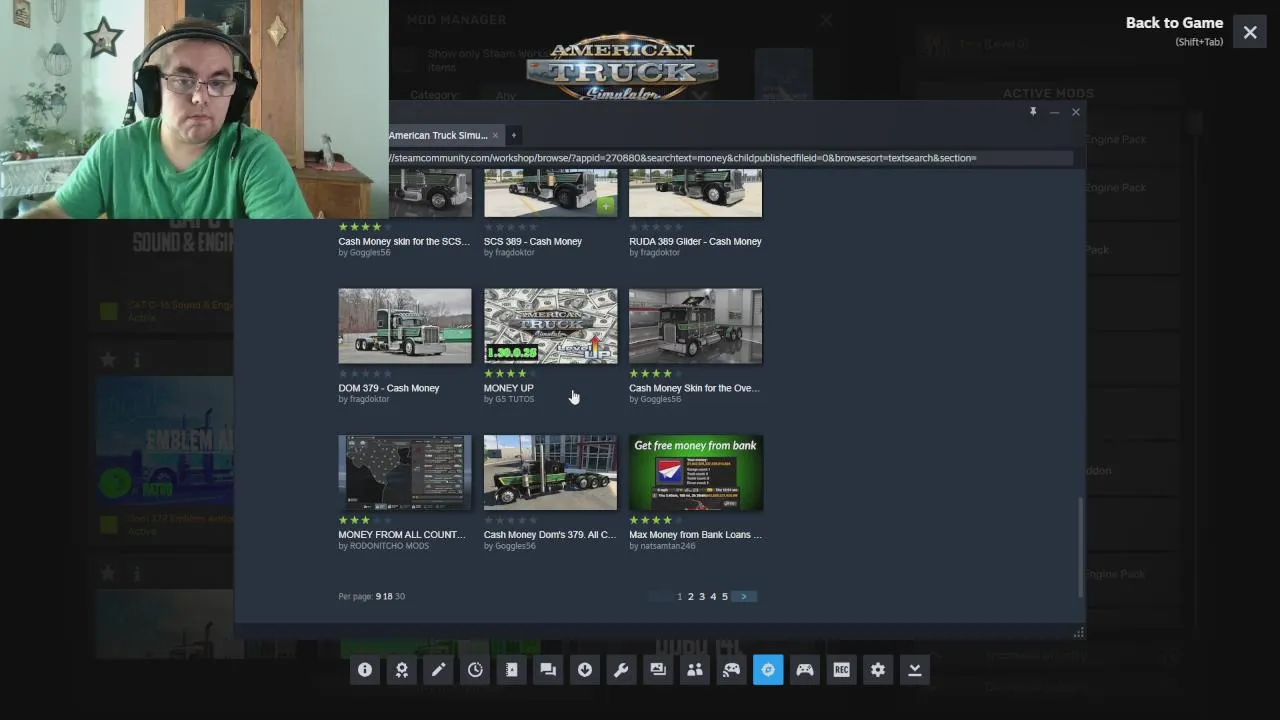Go to results page 4
The image size is (1280, 720).
tap(713, 596)
